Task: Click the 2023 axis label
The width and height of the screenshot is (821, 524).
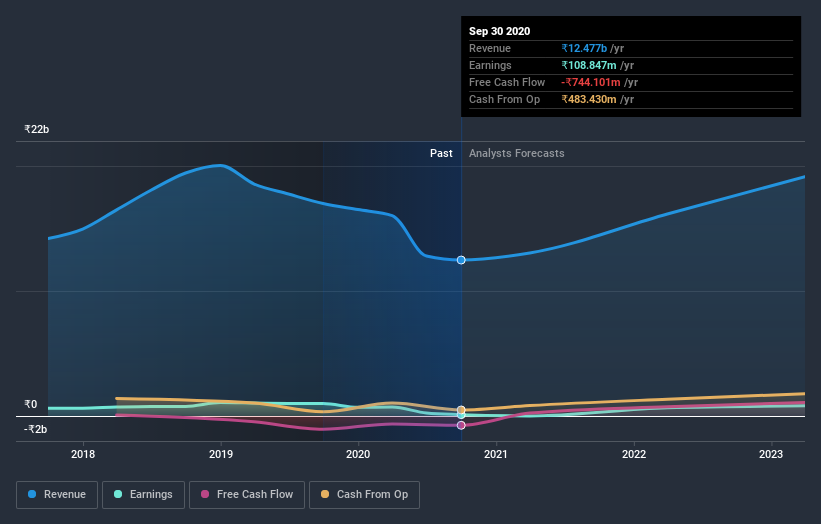Action: (771, 454)
